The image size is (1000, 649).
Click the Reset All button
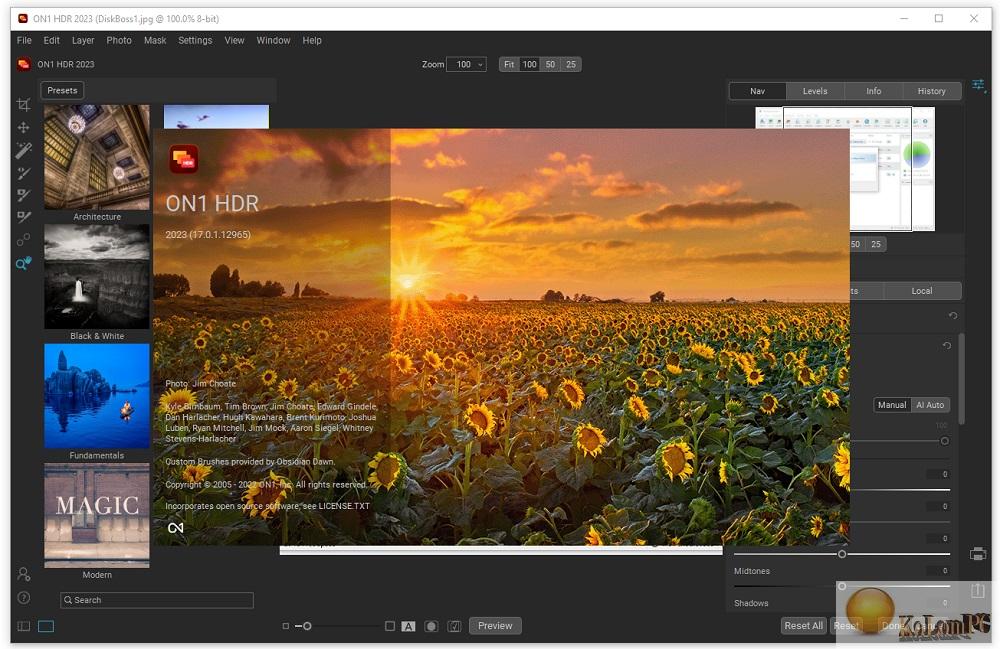[x=804, y=626]
